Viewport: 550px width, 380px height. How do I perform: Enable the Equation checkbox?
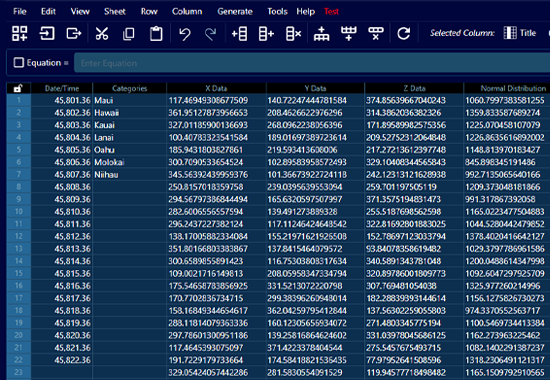[x=19, y=62]
